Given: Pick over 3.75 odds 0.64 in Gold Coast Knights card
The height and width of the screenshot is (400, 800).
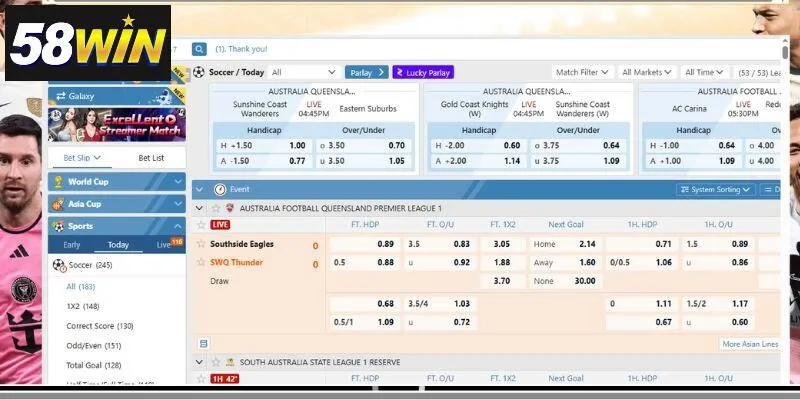Looking at the screenshot, I should [x=580, y=145].
